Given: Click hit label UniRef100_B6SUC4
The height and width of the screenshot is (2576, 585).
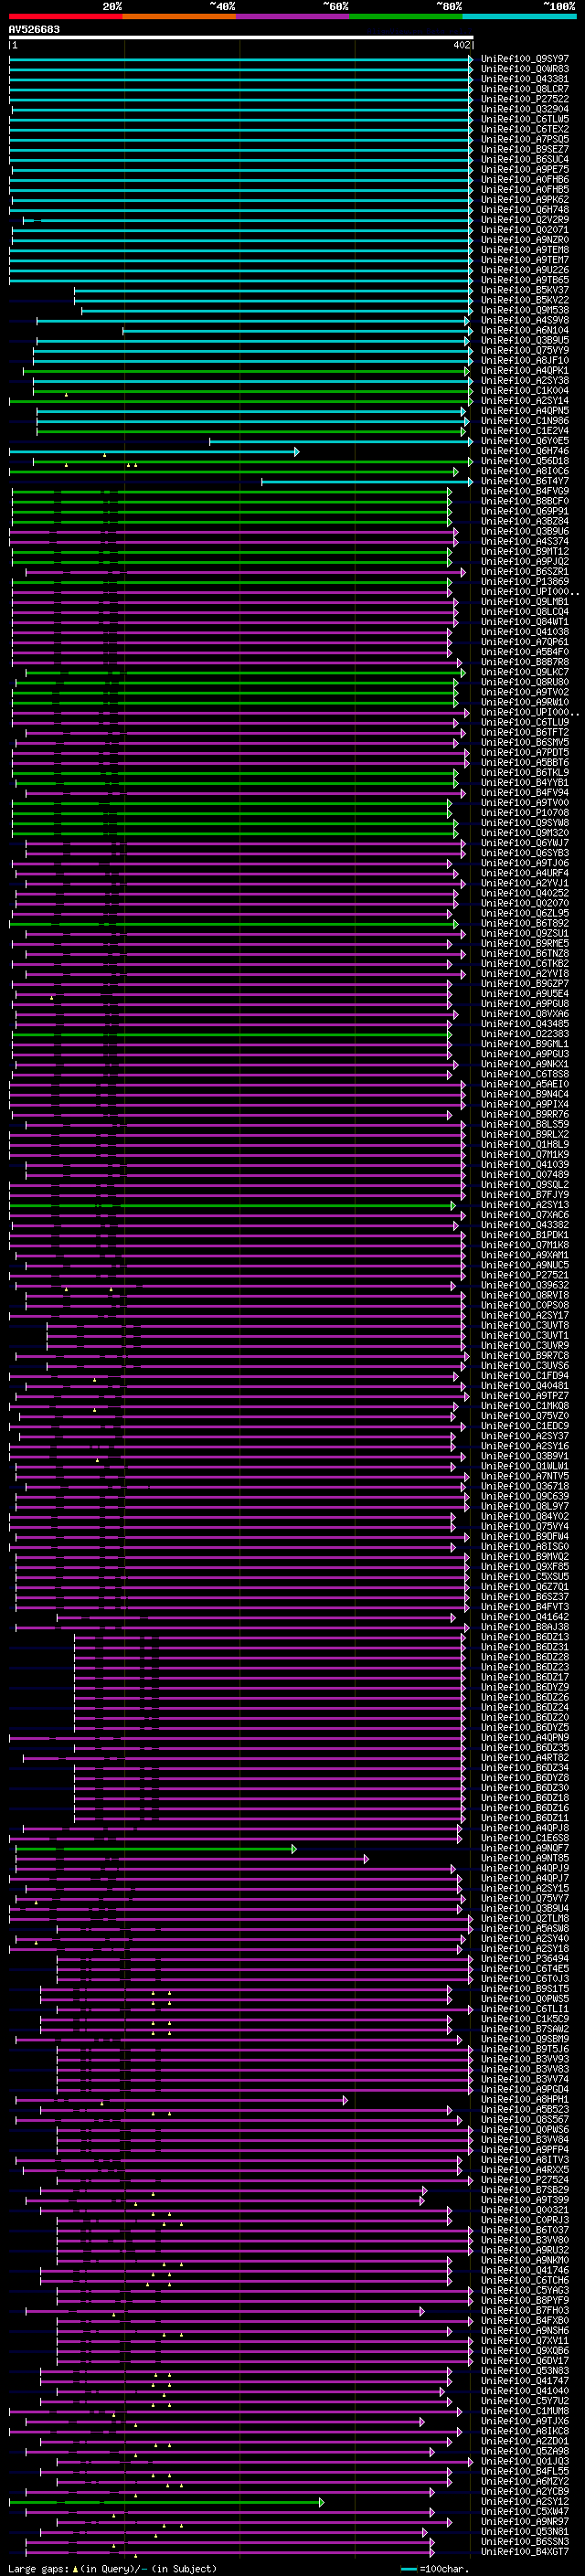Looking at the screenshot, I should pyautogui.click(x=524, y=159).
